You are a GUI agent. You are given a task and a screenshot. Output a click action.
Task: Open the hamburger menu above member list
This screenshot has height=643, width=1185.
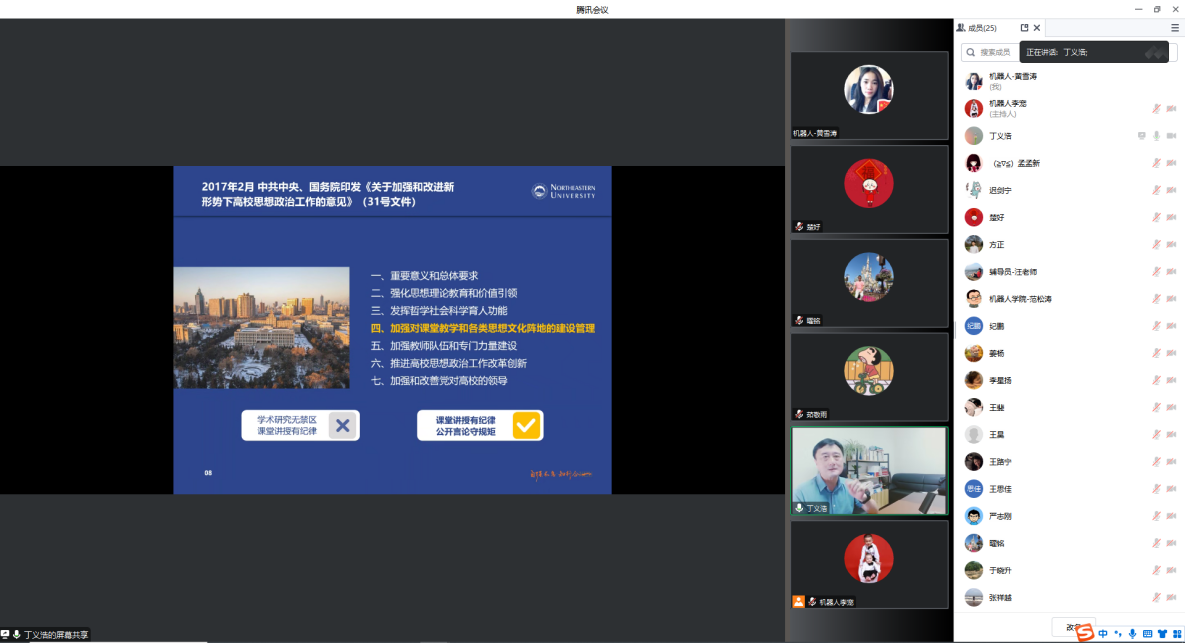[1175, 28]
